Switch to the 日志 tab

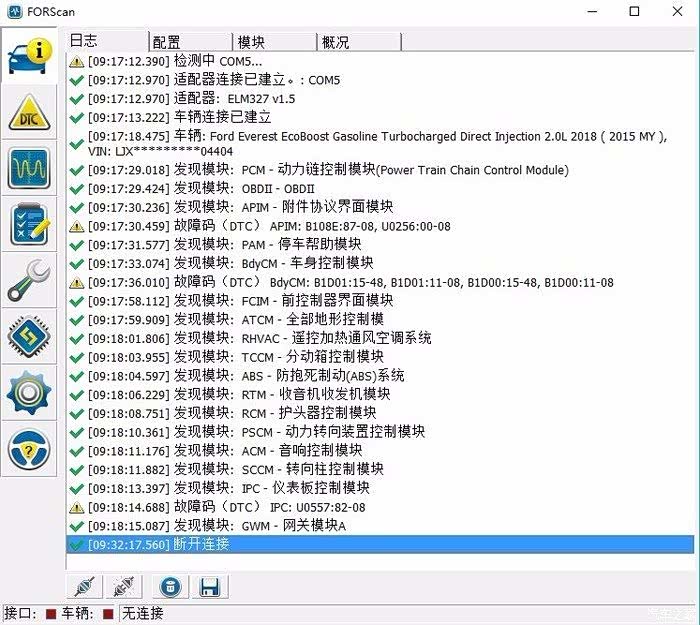pos(107,41)
